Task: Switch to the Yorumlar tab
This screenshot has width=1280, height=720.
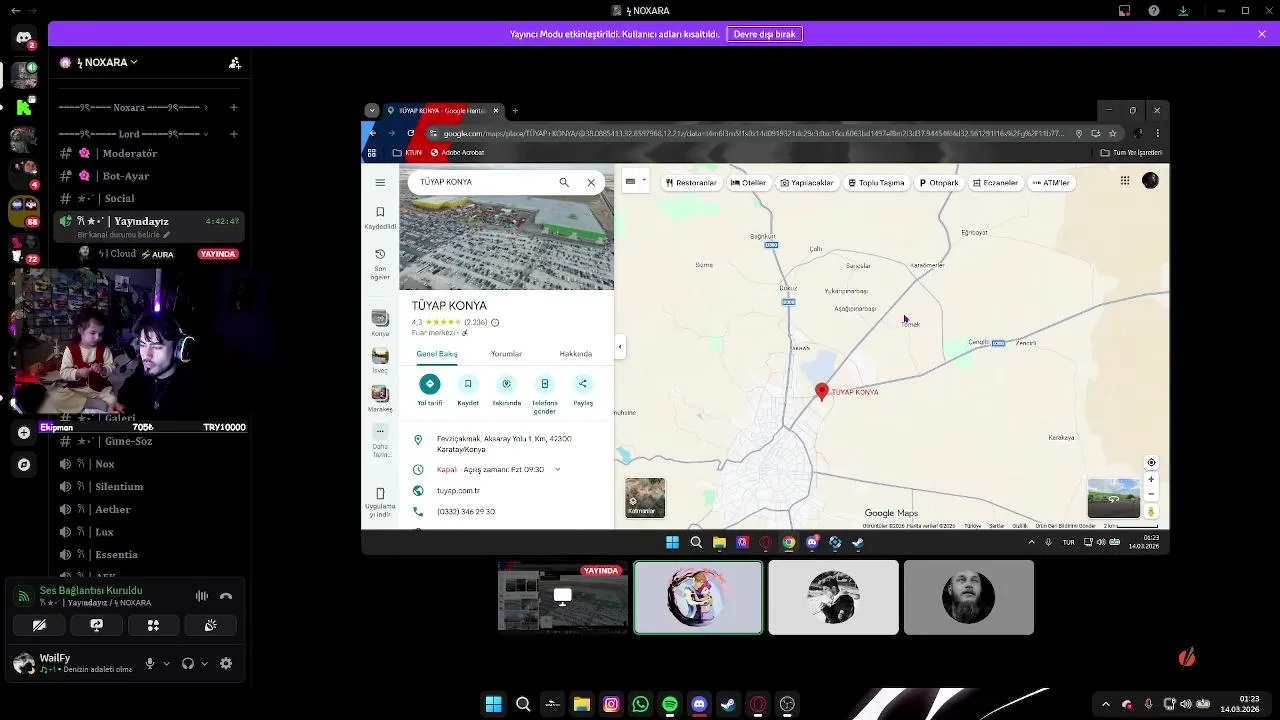Action: click(x=506, y=354)
